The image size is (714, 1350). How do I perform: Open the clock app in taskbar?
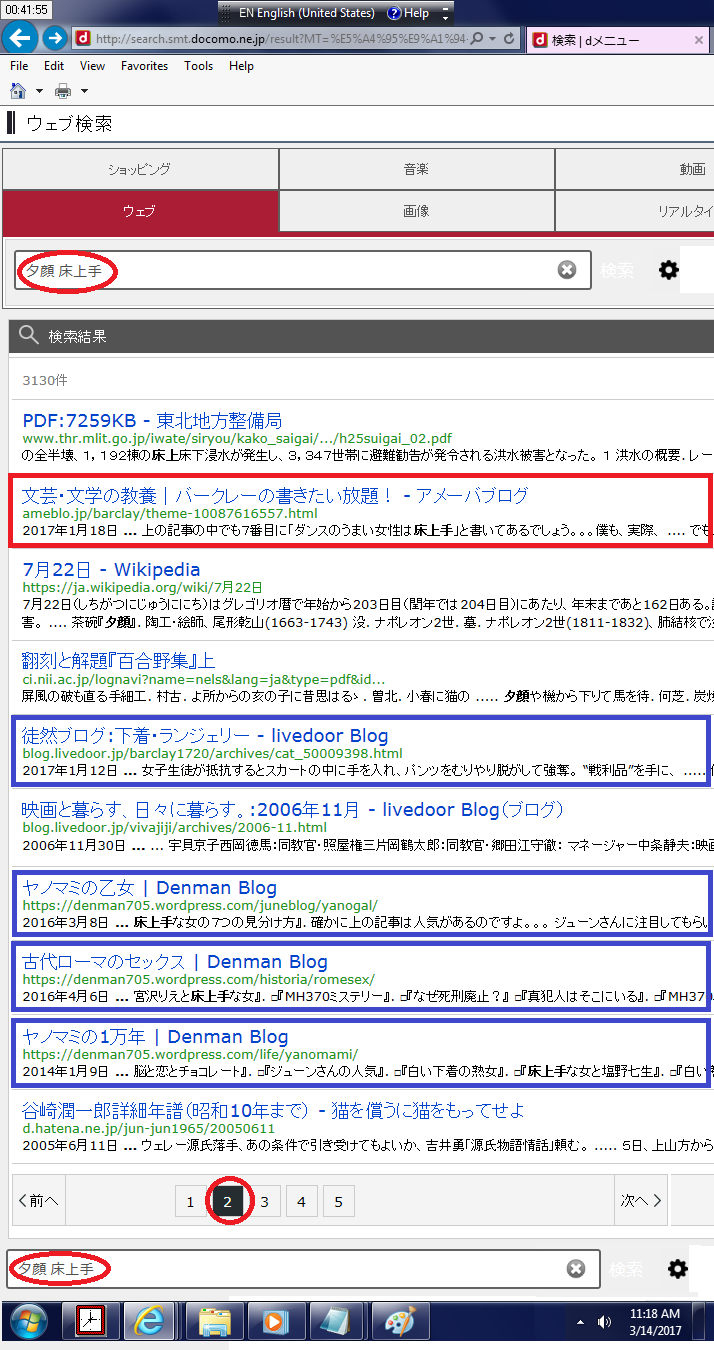[x=91, y=1322]
